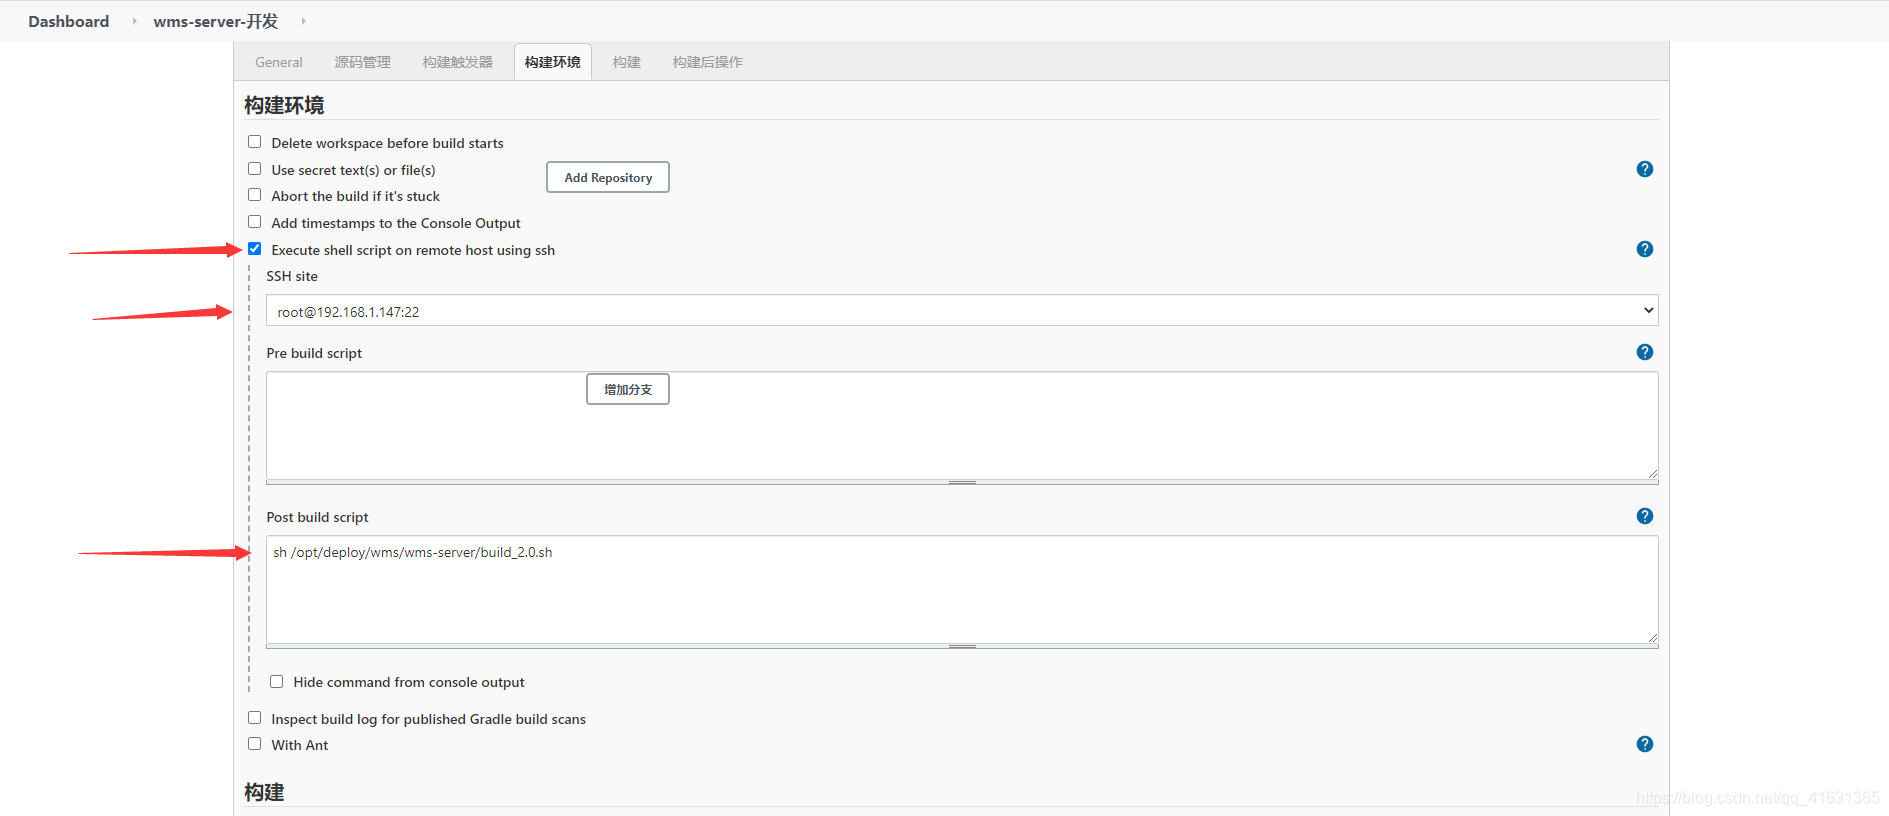Screen dimensions: 1889x816
Task: Open help icon for With Ant
Action: point(1644,744)
